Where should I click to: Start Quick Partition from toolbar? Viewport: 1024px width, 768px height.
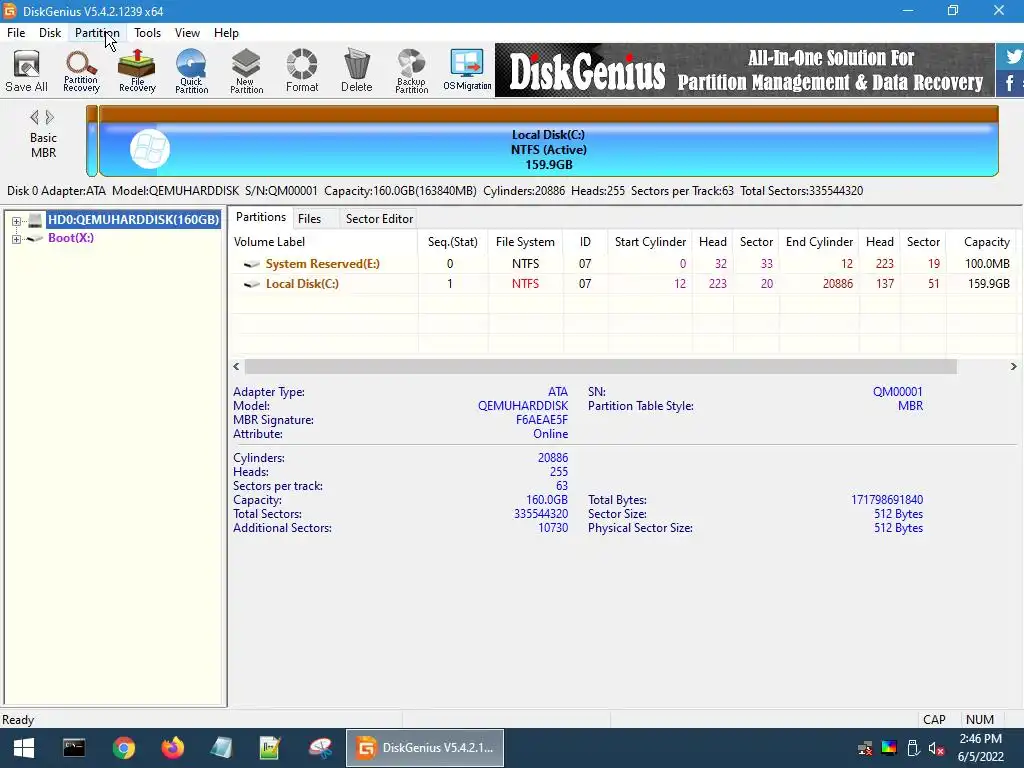(191, 71)
